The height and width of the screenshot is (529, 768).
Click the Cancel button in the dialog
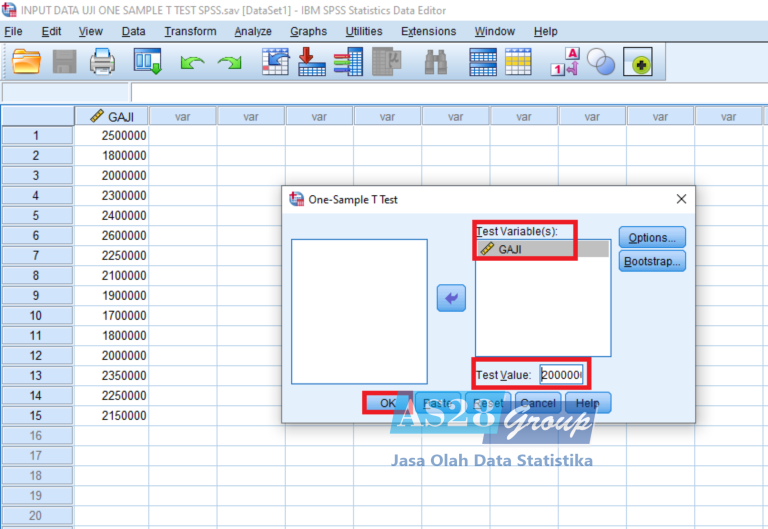click(x=538, y=403)
